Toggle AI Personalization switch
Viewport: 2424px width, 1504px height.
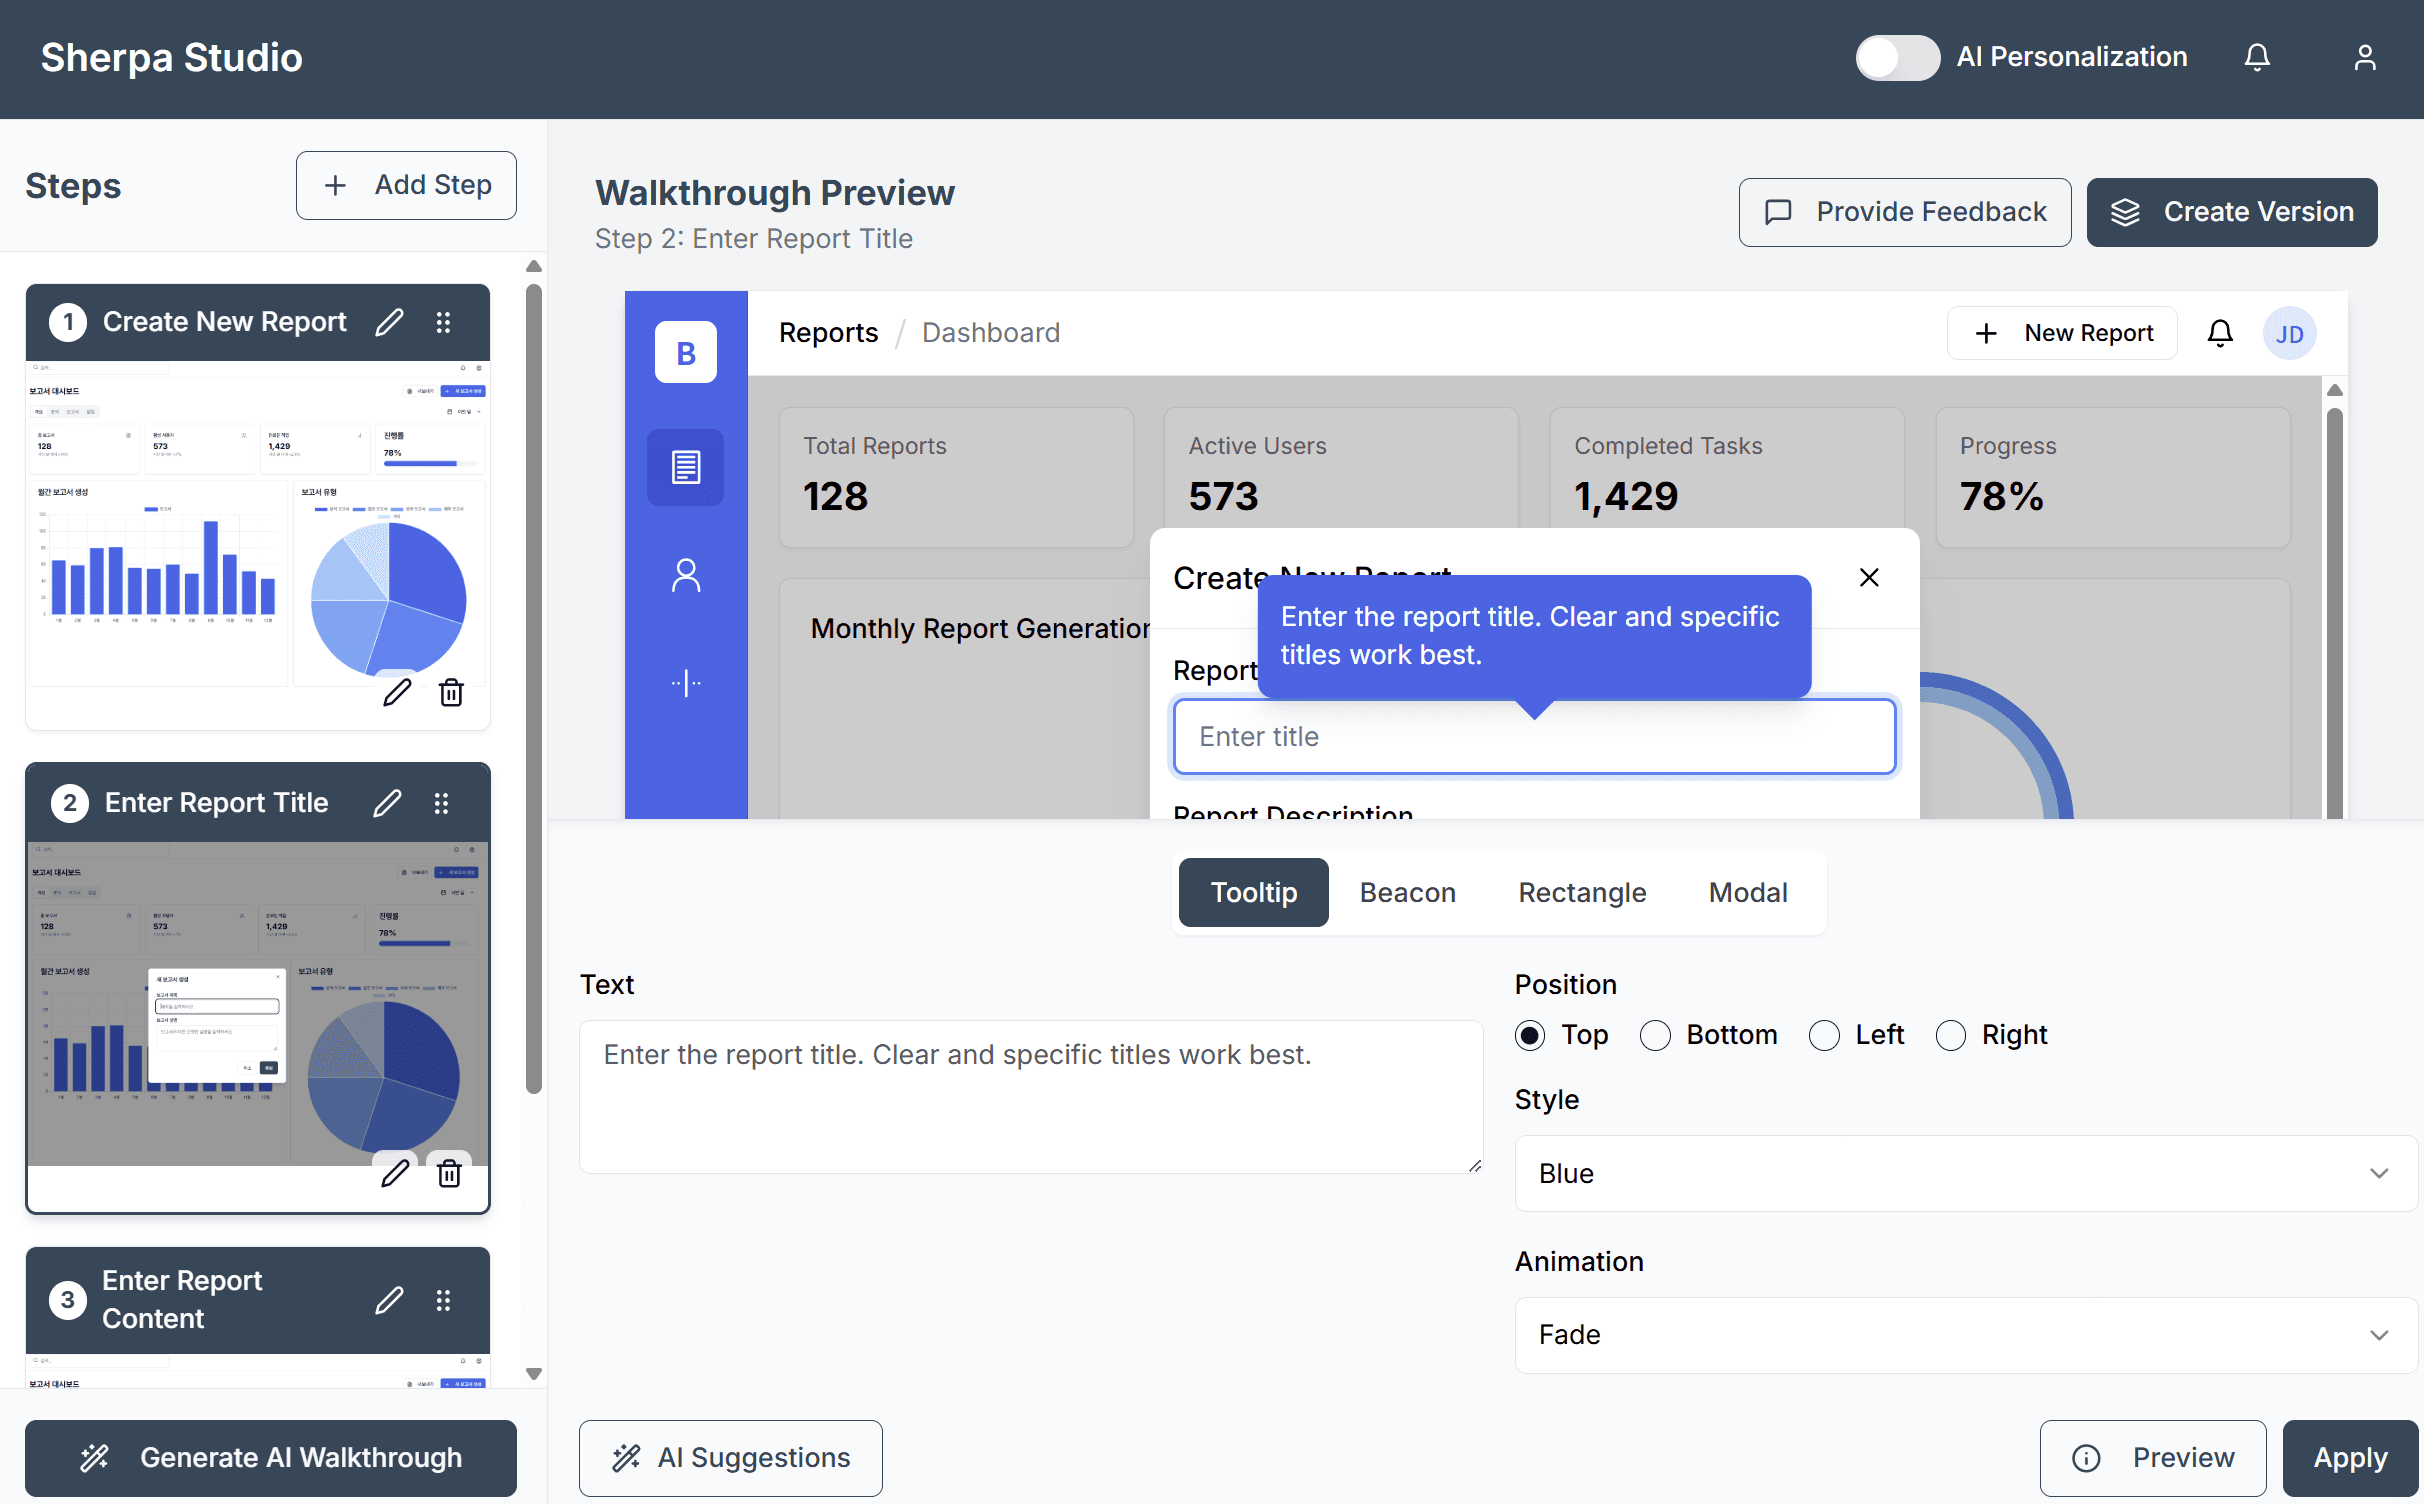tap(1897, 57)
